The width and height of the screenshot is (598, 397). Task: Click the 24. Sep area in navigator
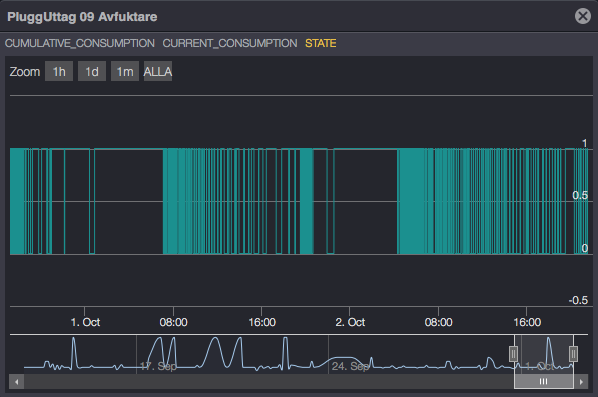350,366
